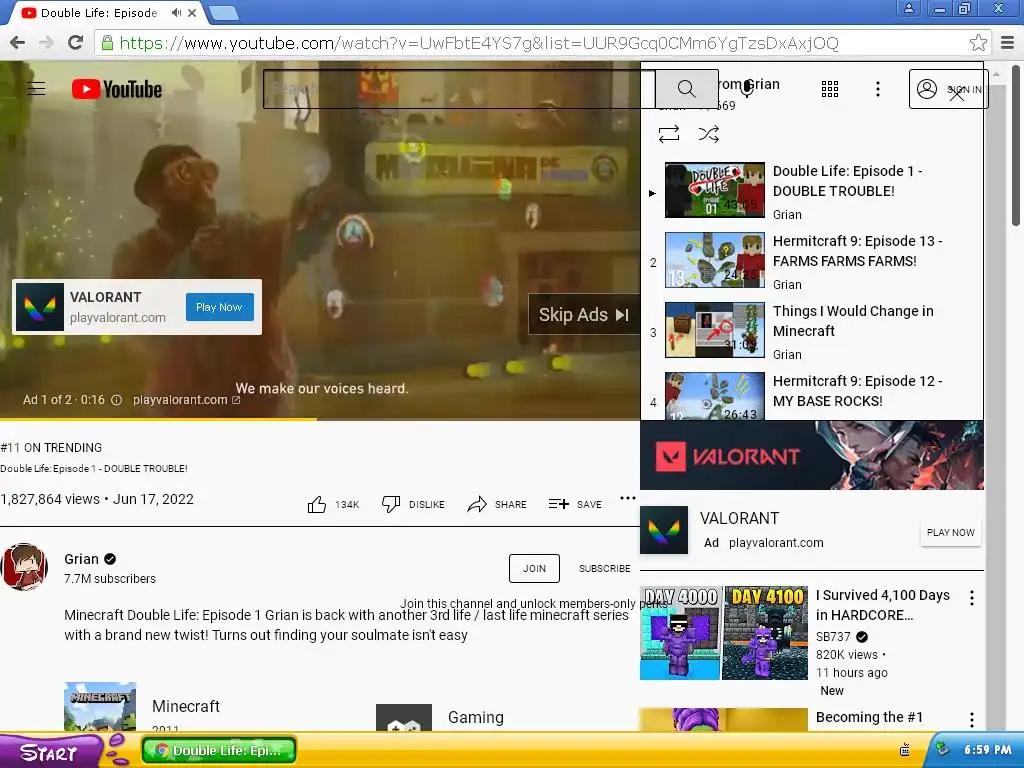This screenshot has height=768, width=1024.
Task: Click the address bar URL
Action: [x=479, y=43]
